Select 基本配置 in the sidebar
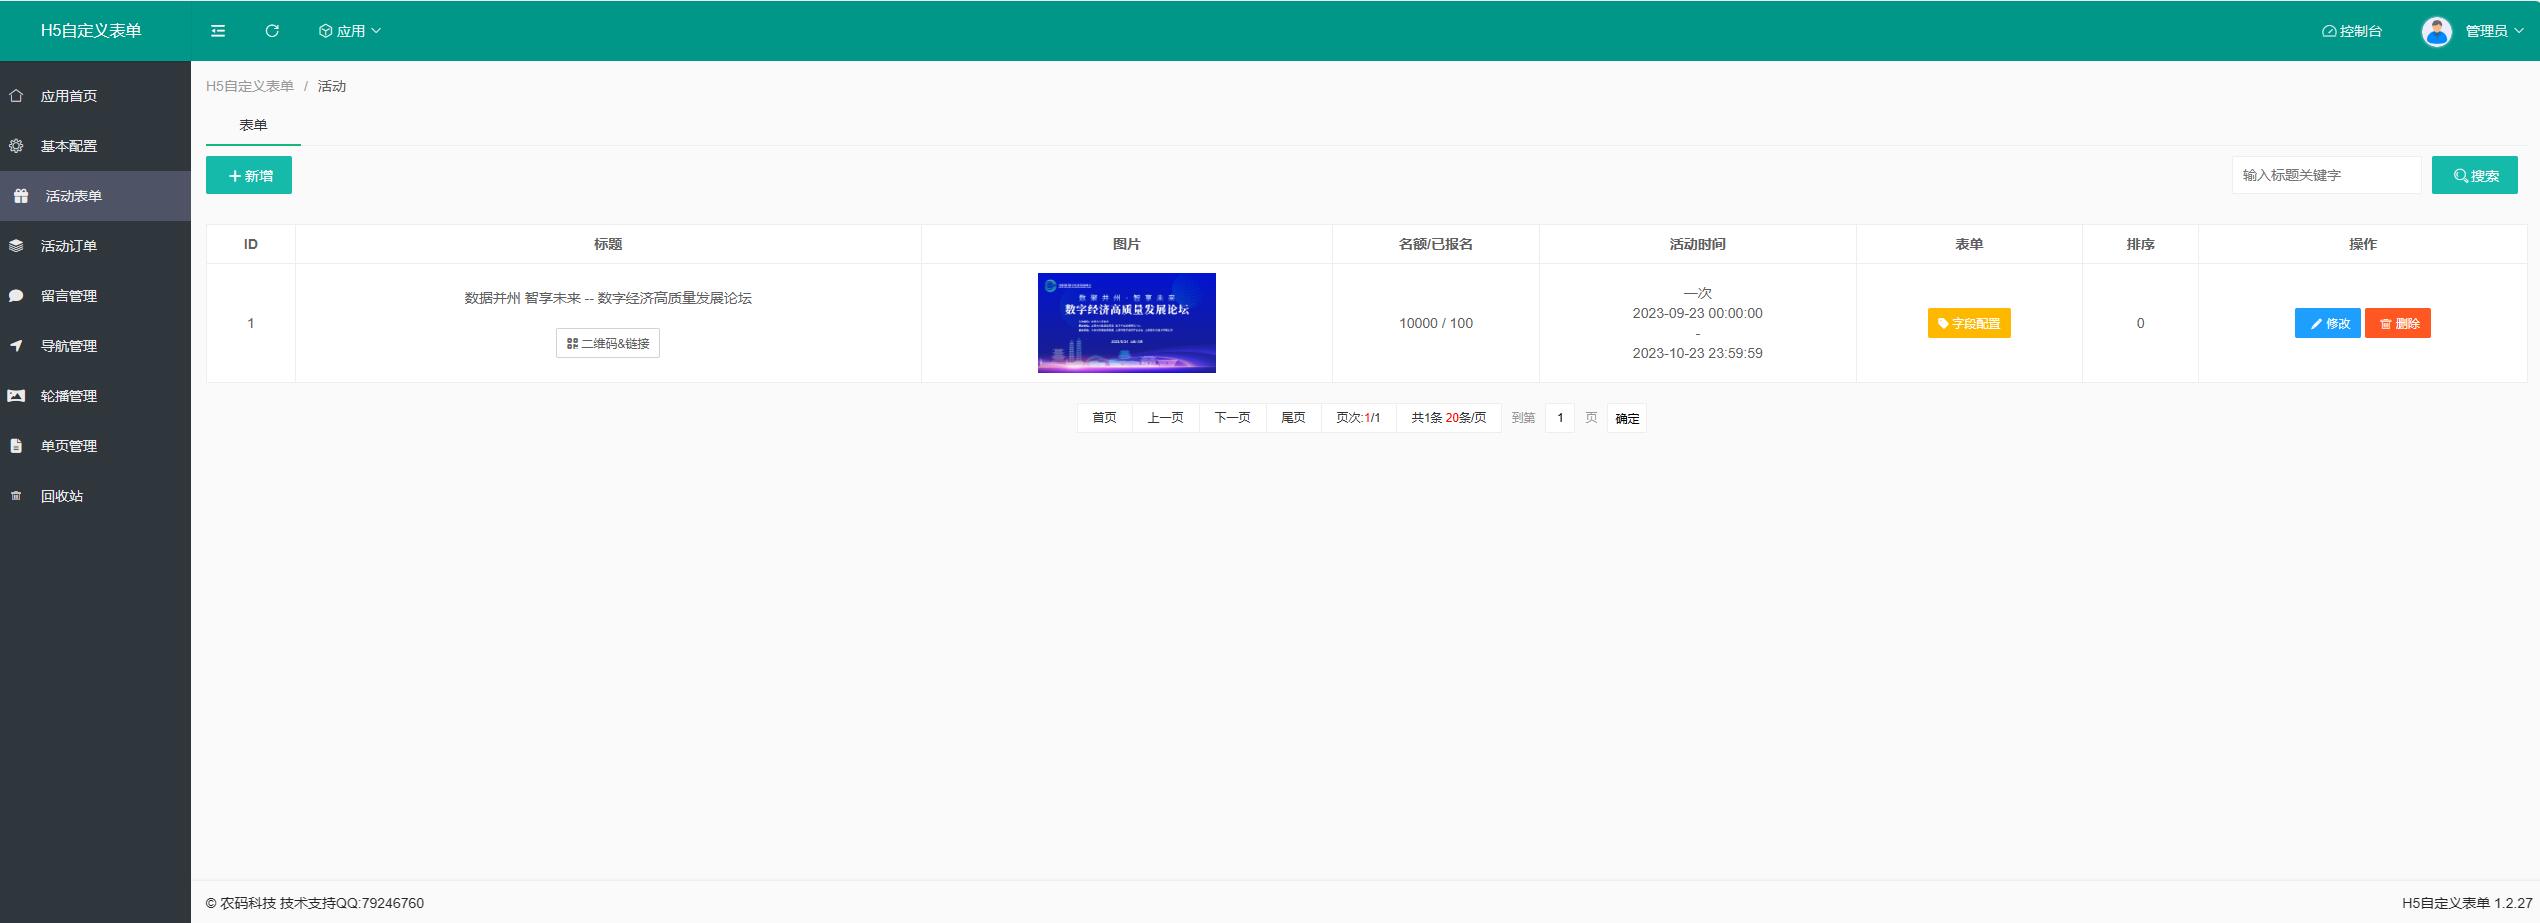The image size is (2540, 923). tap(68, 145)
